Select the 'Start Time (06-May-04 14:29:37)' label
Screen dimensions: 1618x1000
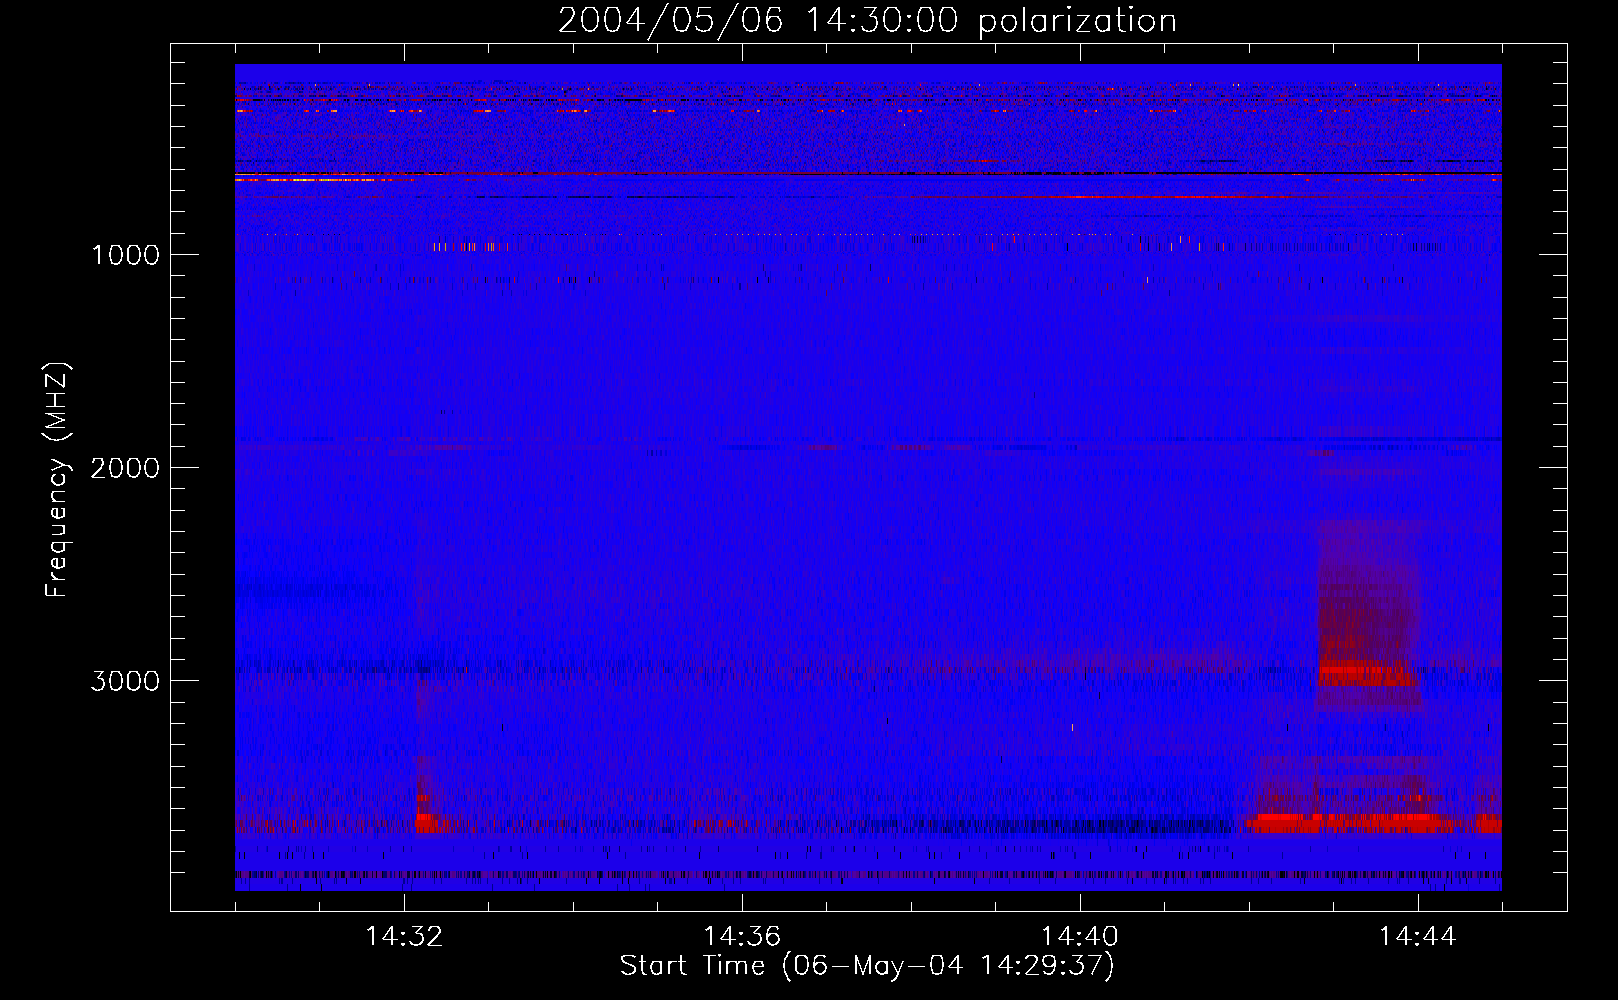[867, 966]
